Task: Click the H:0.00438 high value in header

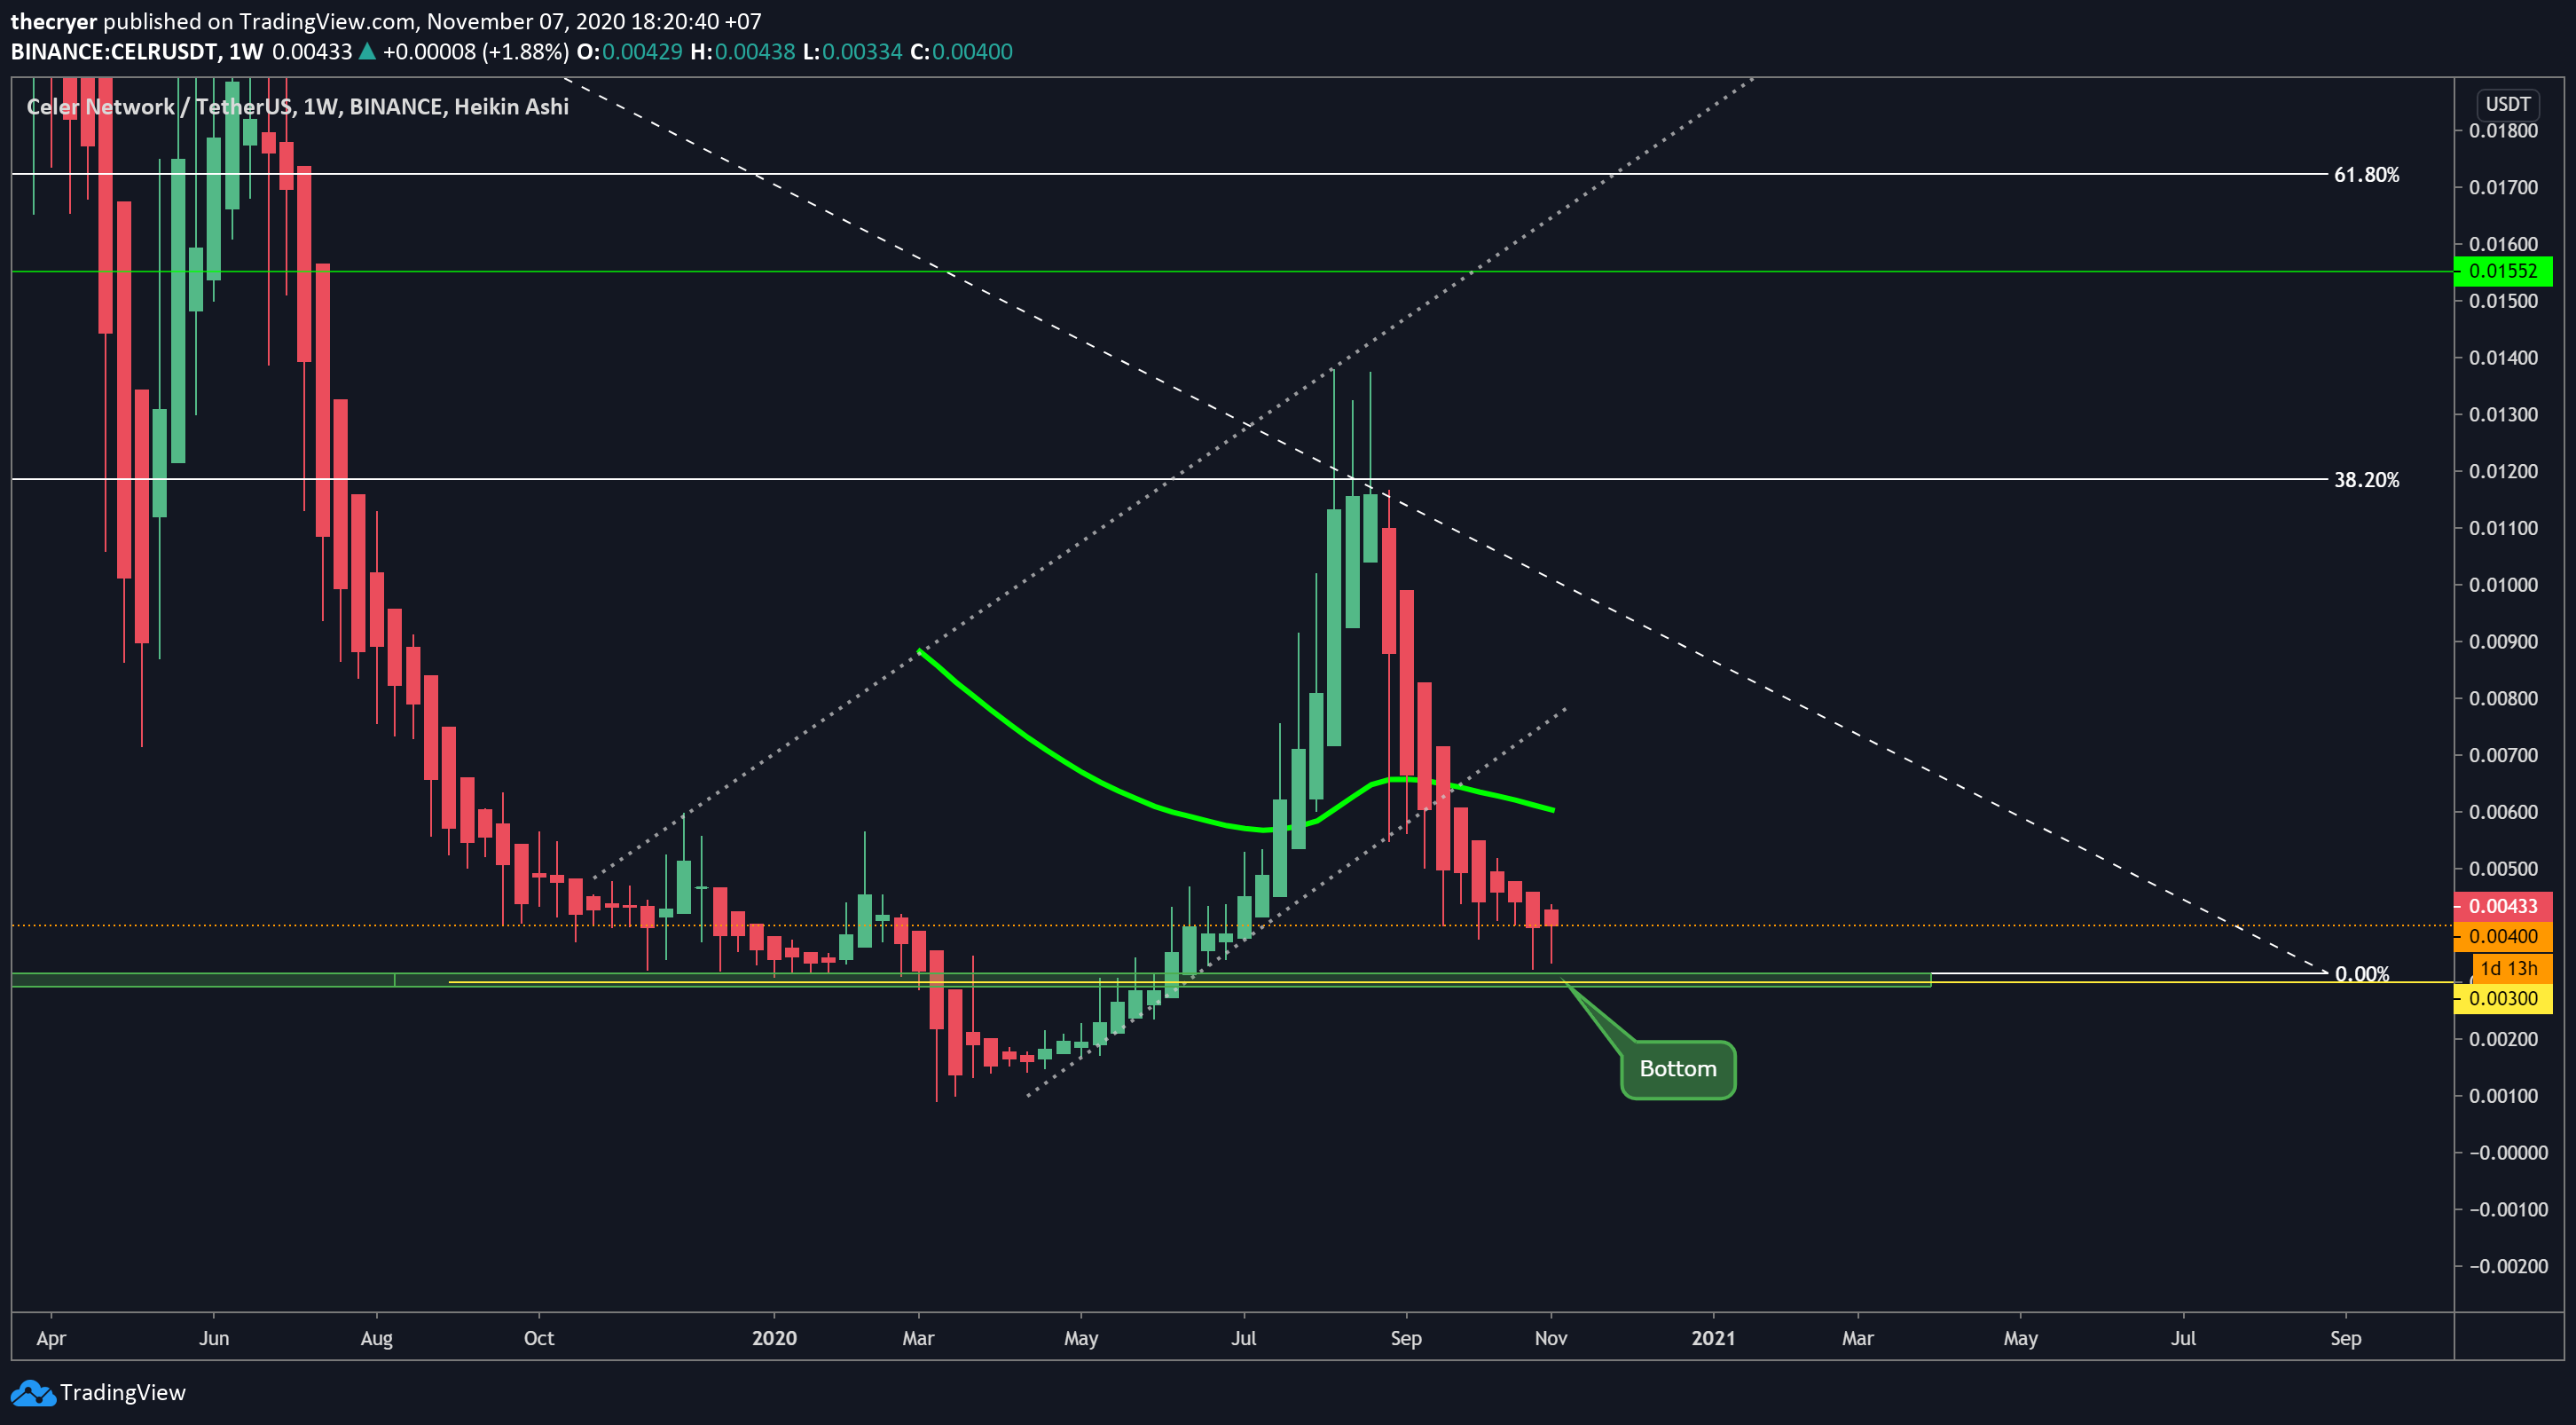Action: point(743,52)
